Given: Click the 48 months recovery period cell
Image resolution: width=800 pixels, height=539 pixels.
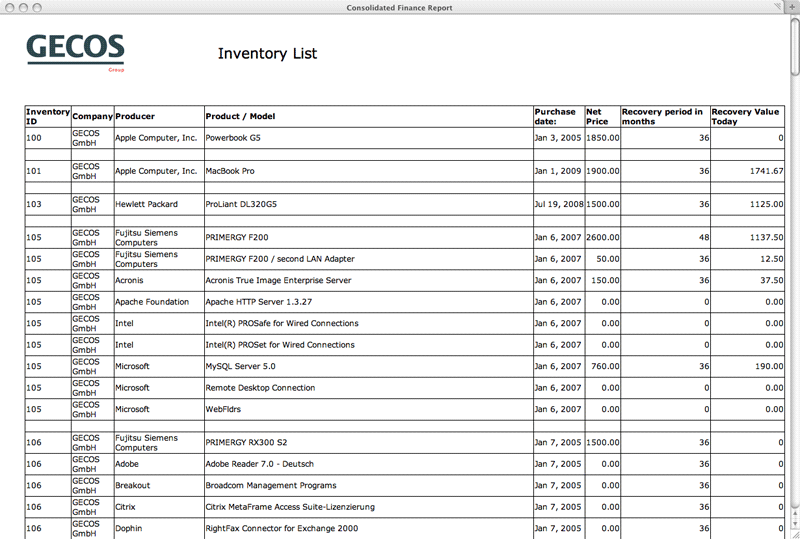Looking at the screenshot, I should click(665, 237).
